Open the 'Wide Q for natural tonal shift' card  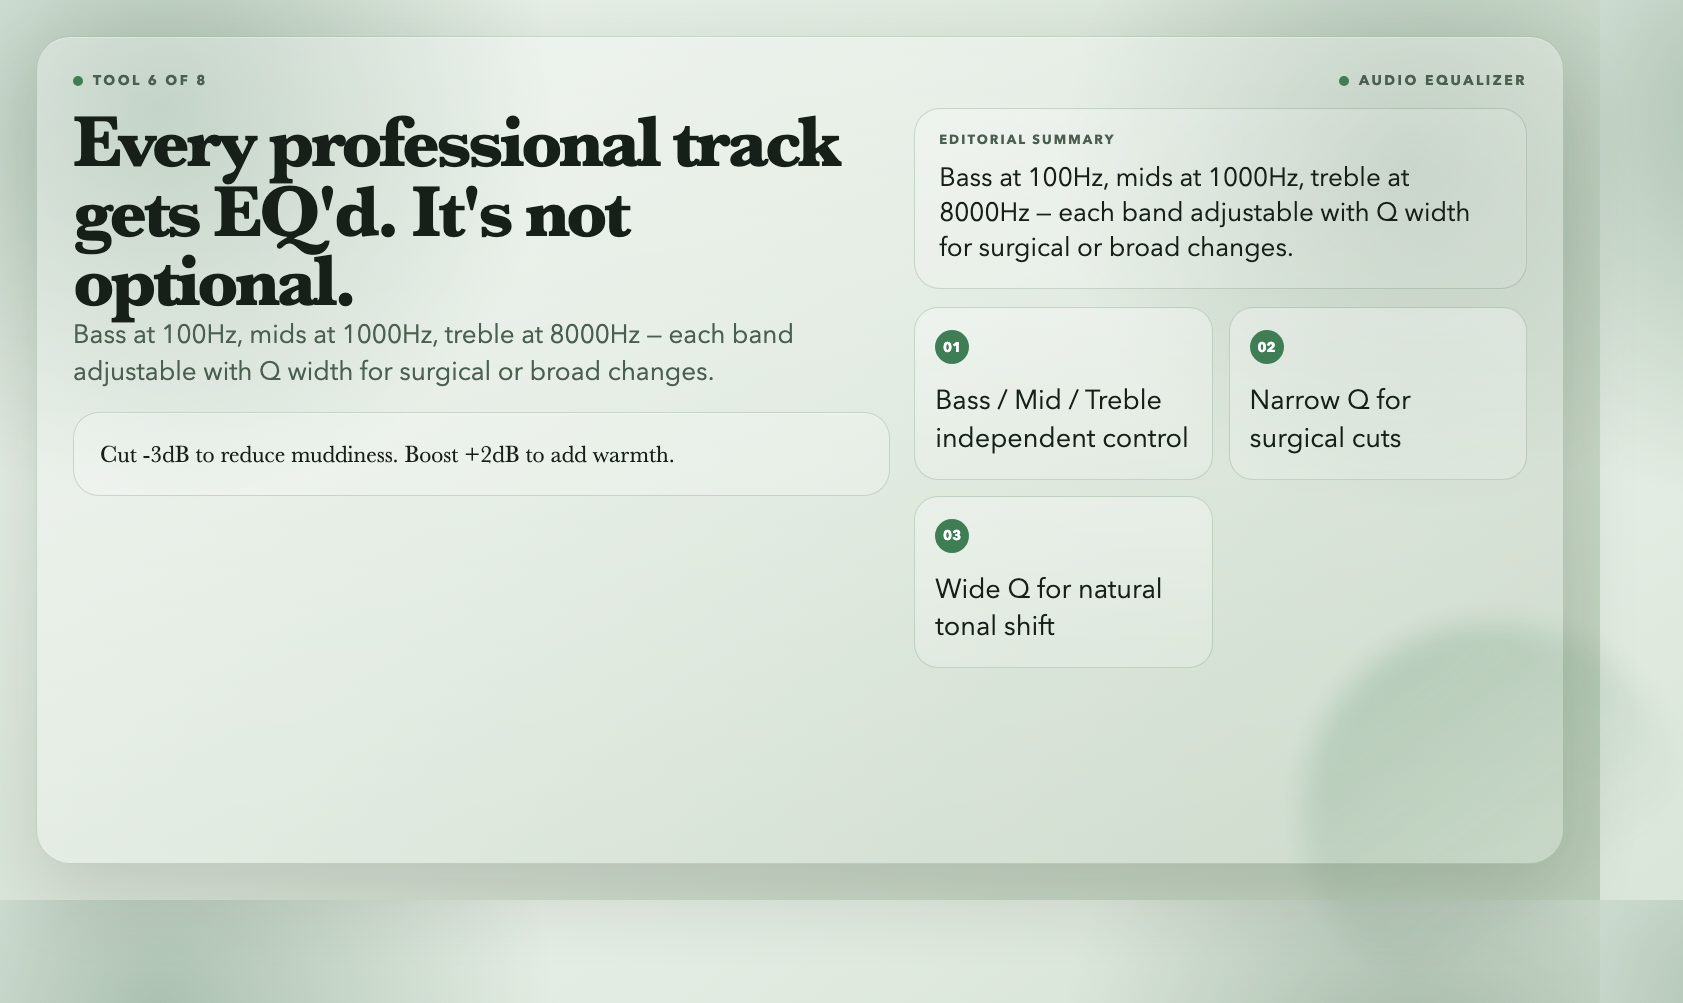[1063, 582]
